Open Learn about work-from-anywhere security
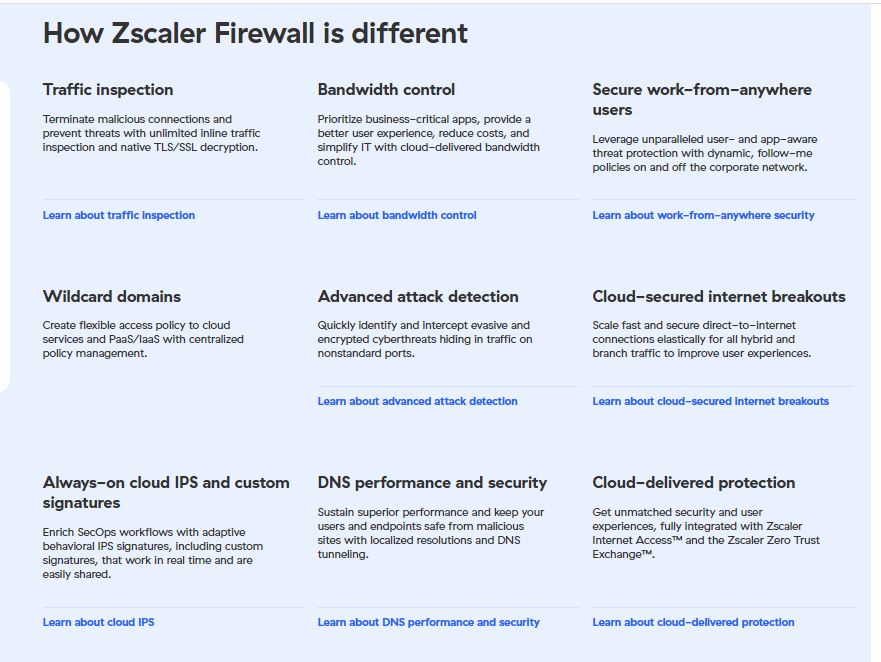The image size is (881, 662). pos(703,215)
